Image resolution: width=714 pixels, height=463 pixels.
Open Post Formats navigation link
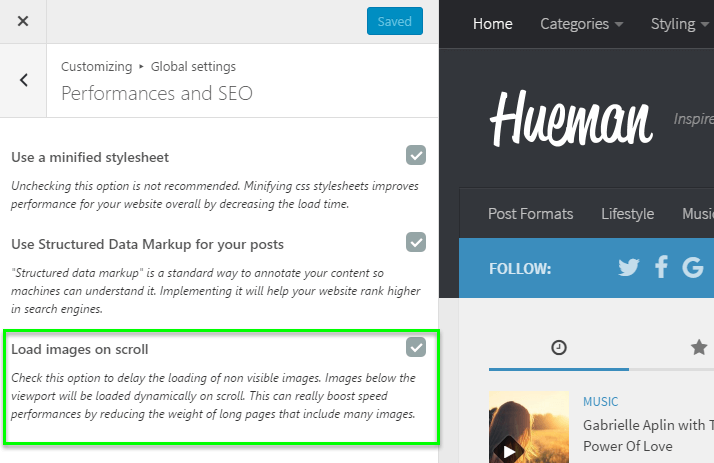coord(530,214)
